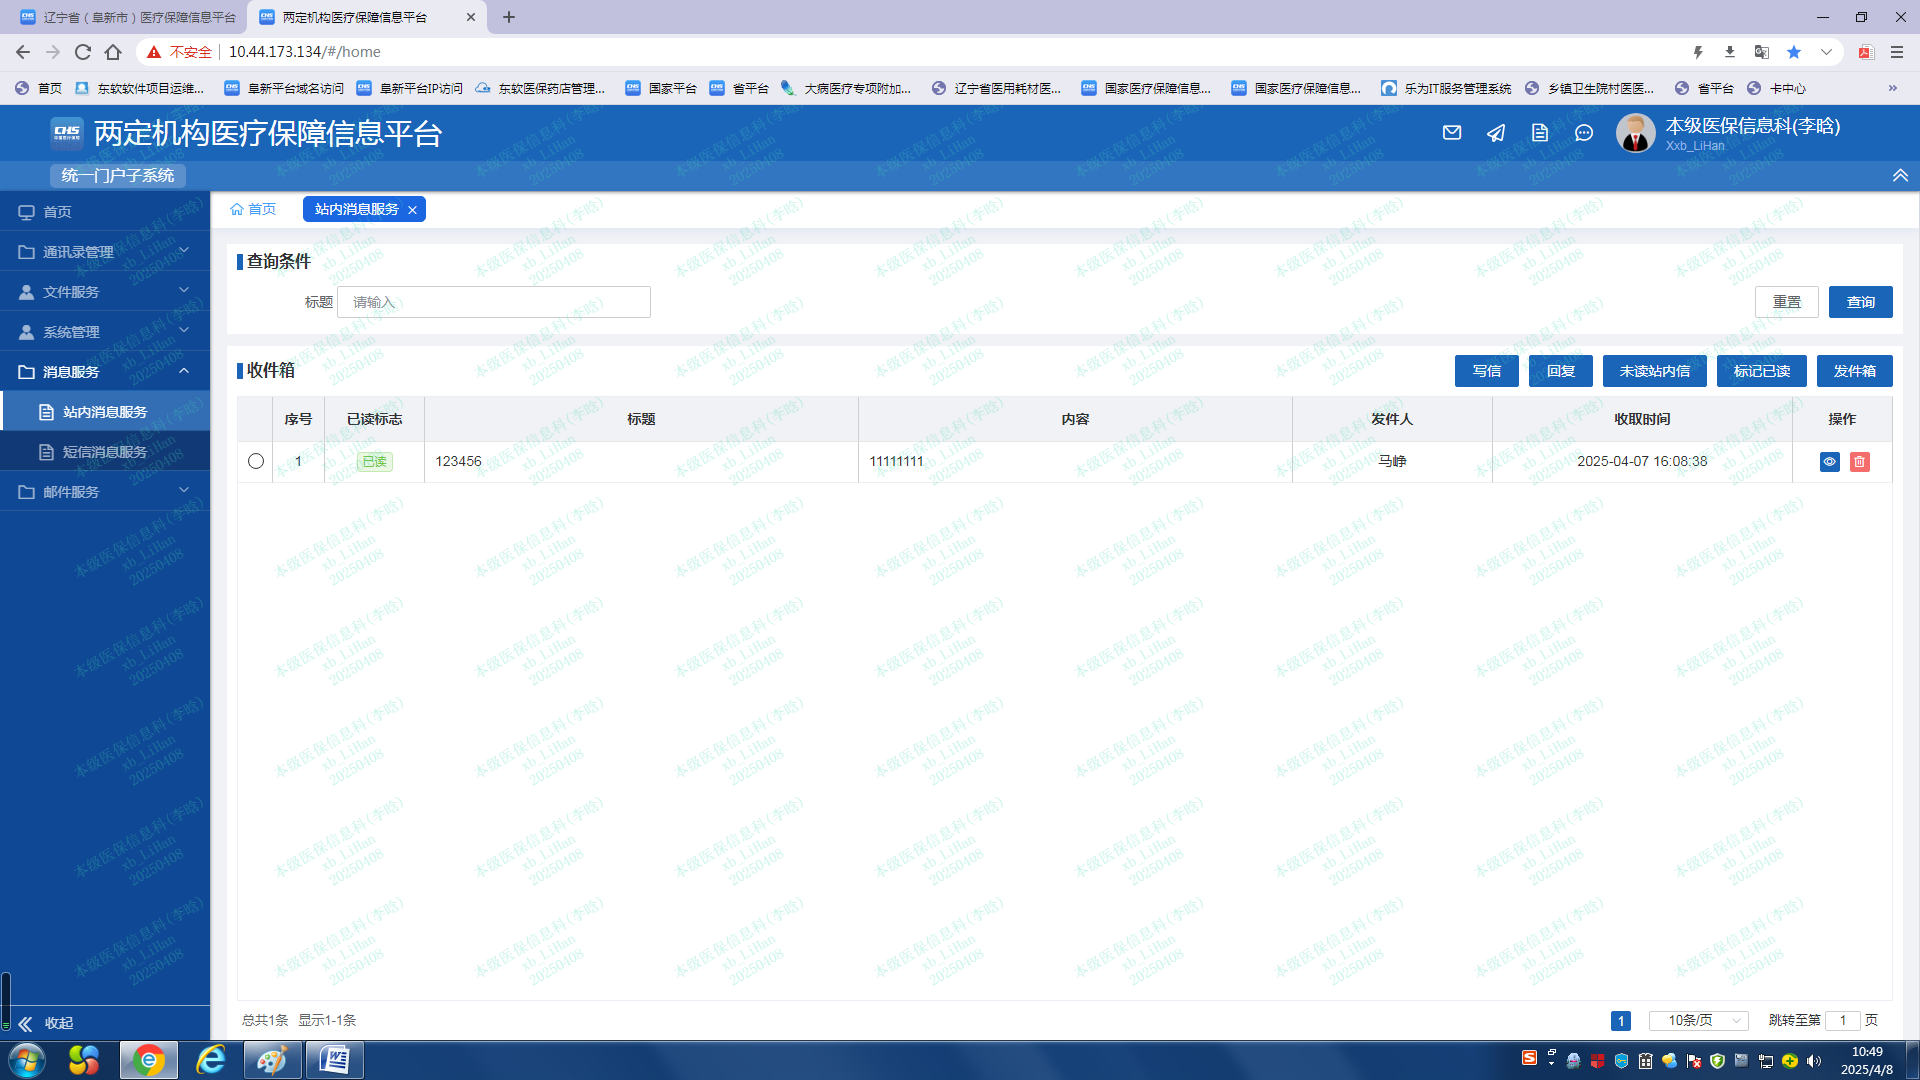Click the translate icon in address bar
The width and height of the screenshot is (1920, 1080).
tap(1762, 52)
